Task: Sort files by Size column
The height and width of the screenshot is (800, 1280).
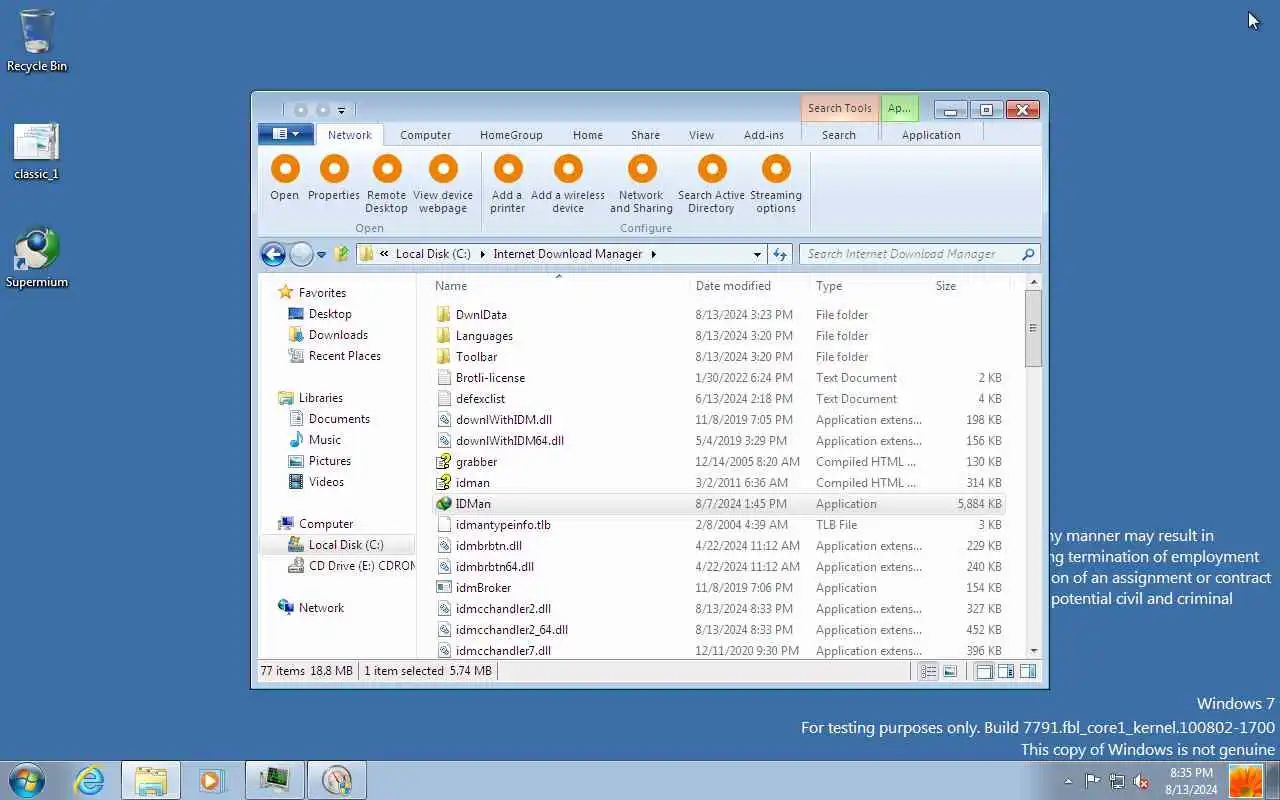Action: coord(968,286)
